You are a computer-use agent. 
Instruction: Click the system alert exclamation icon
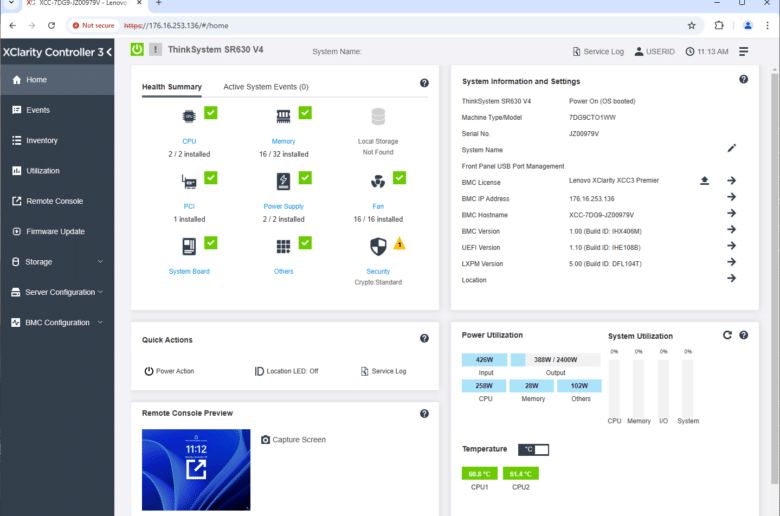(x=155, y=49)
